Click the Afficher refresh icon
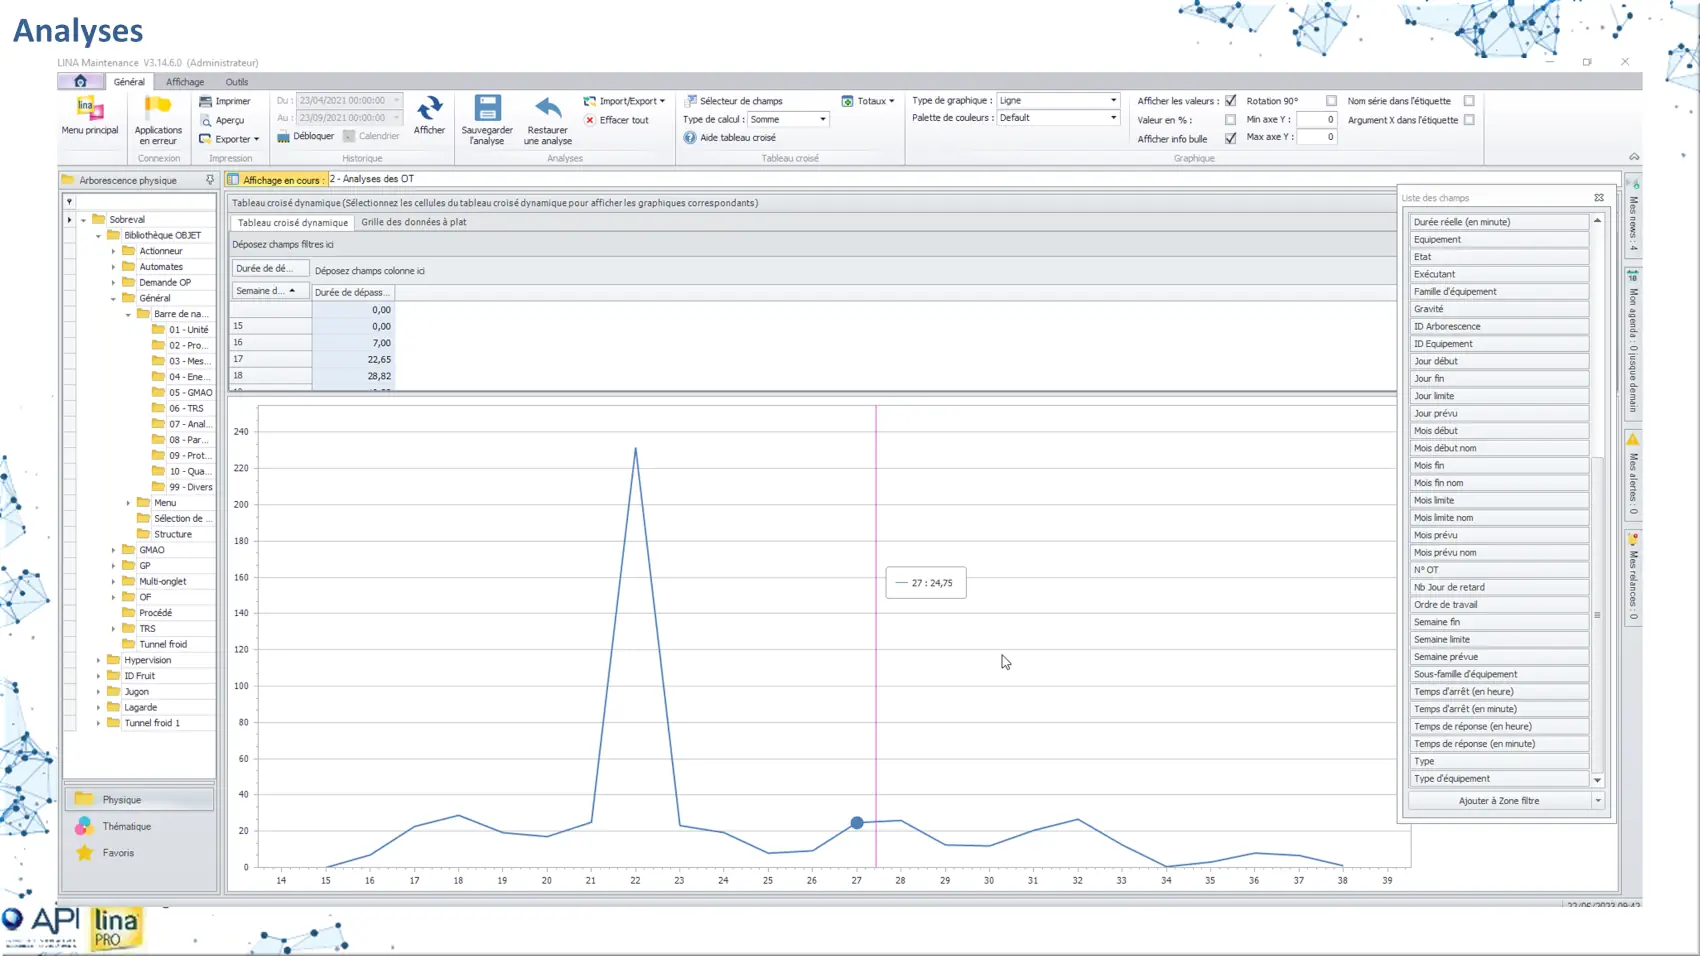The height and width of the screenshot is (956, 1700). click(x=429, y=108)
